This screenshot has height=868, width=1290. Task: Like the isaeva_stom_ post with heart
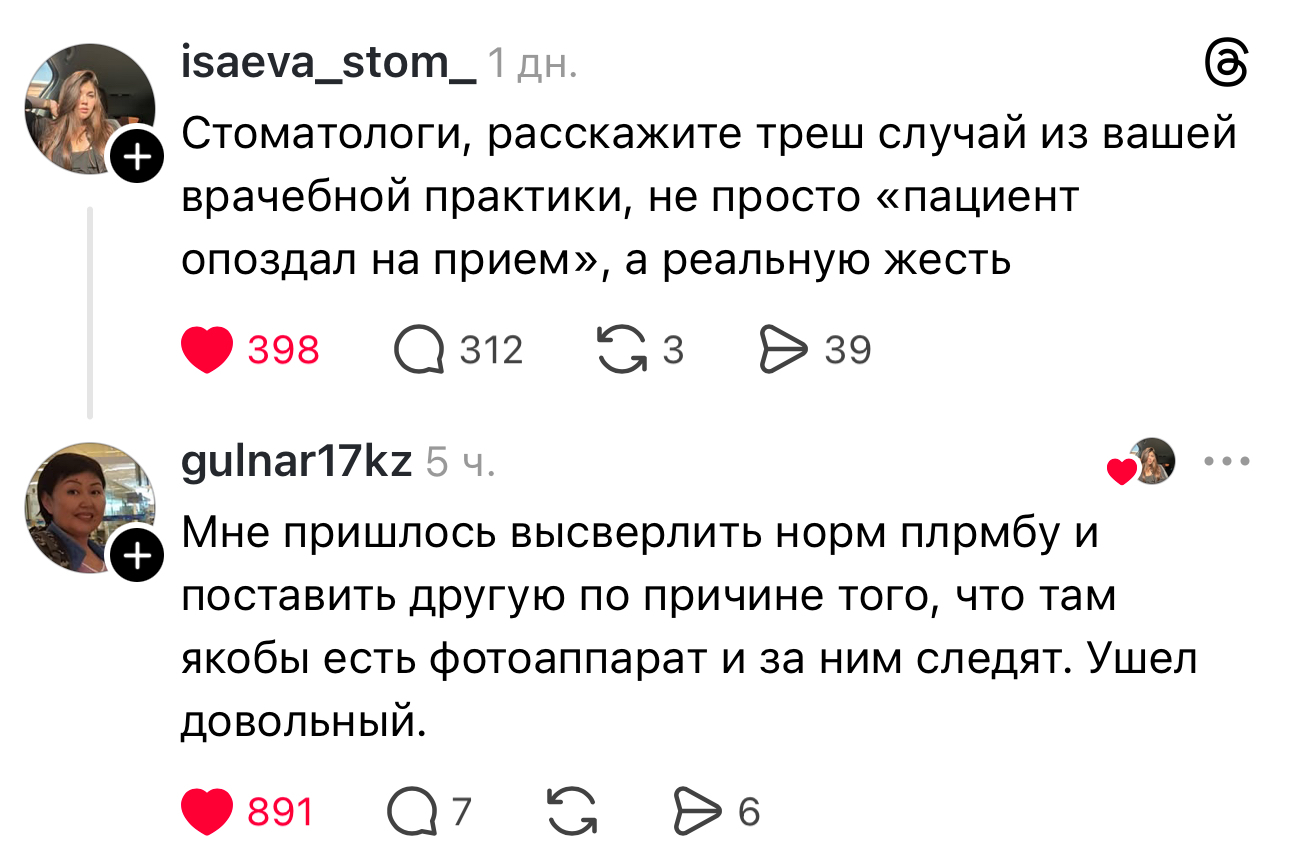coord(207,350)
